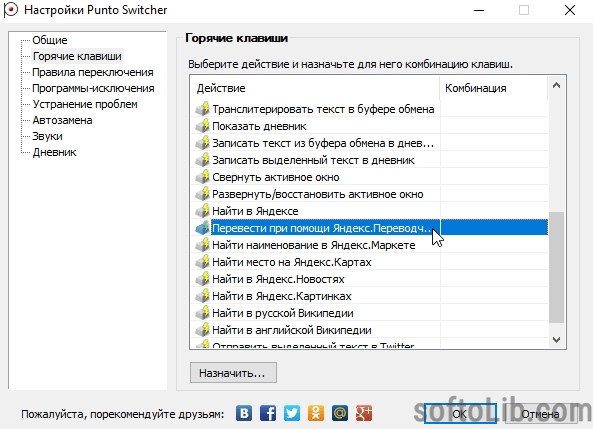Click the Punto Switcher title bar icon
This screenshot has height=429, width=593.
11,10
